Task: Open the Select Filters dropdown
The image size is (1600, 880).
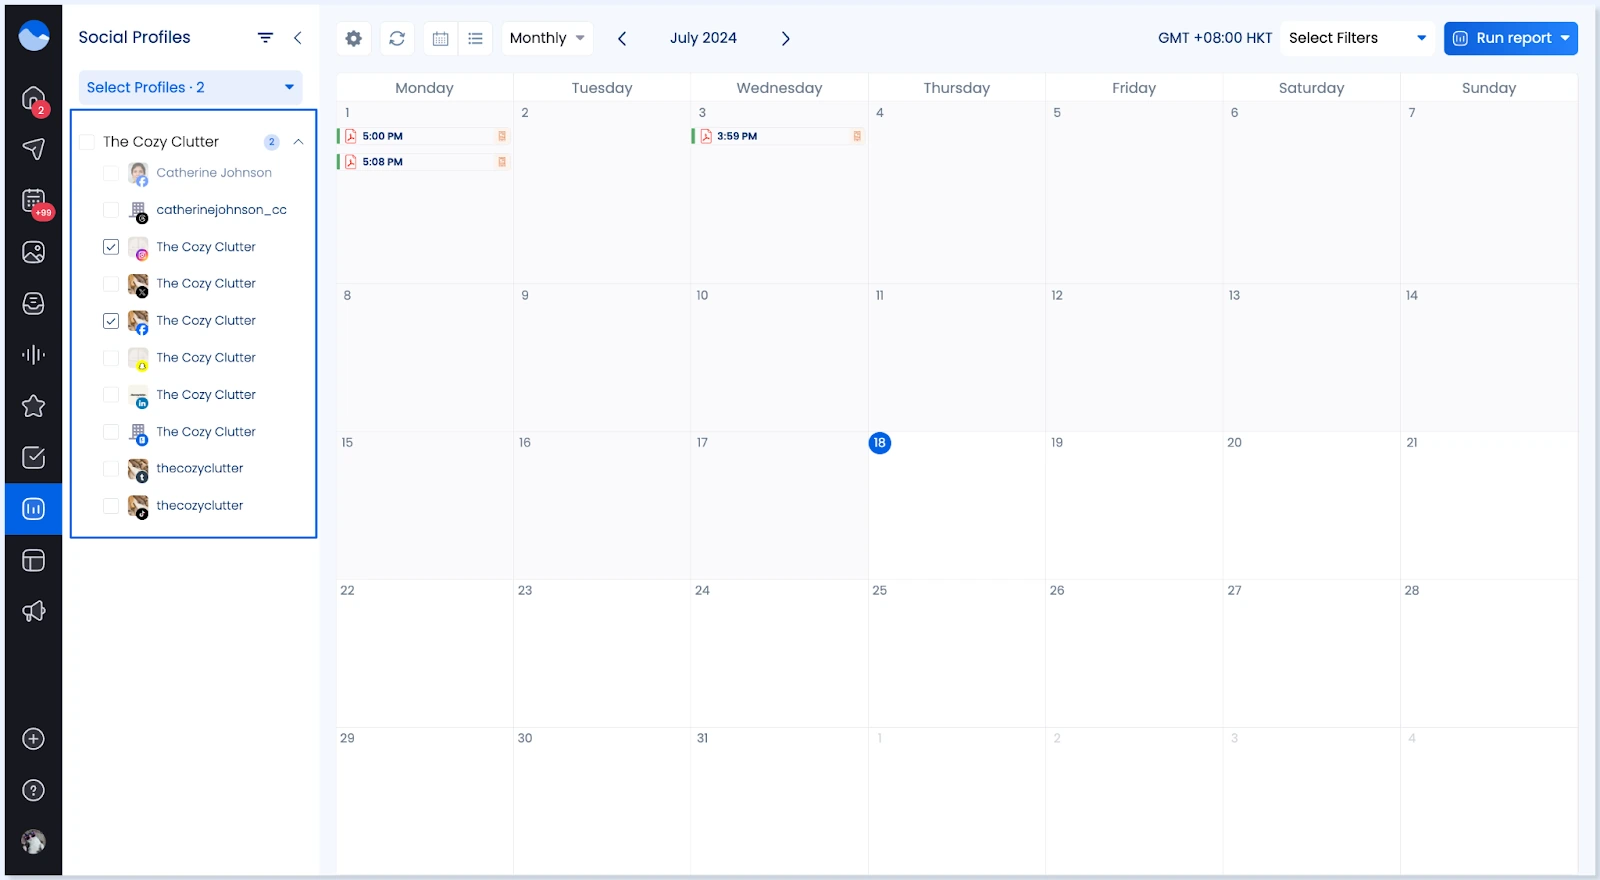Action: point(1356,38)
